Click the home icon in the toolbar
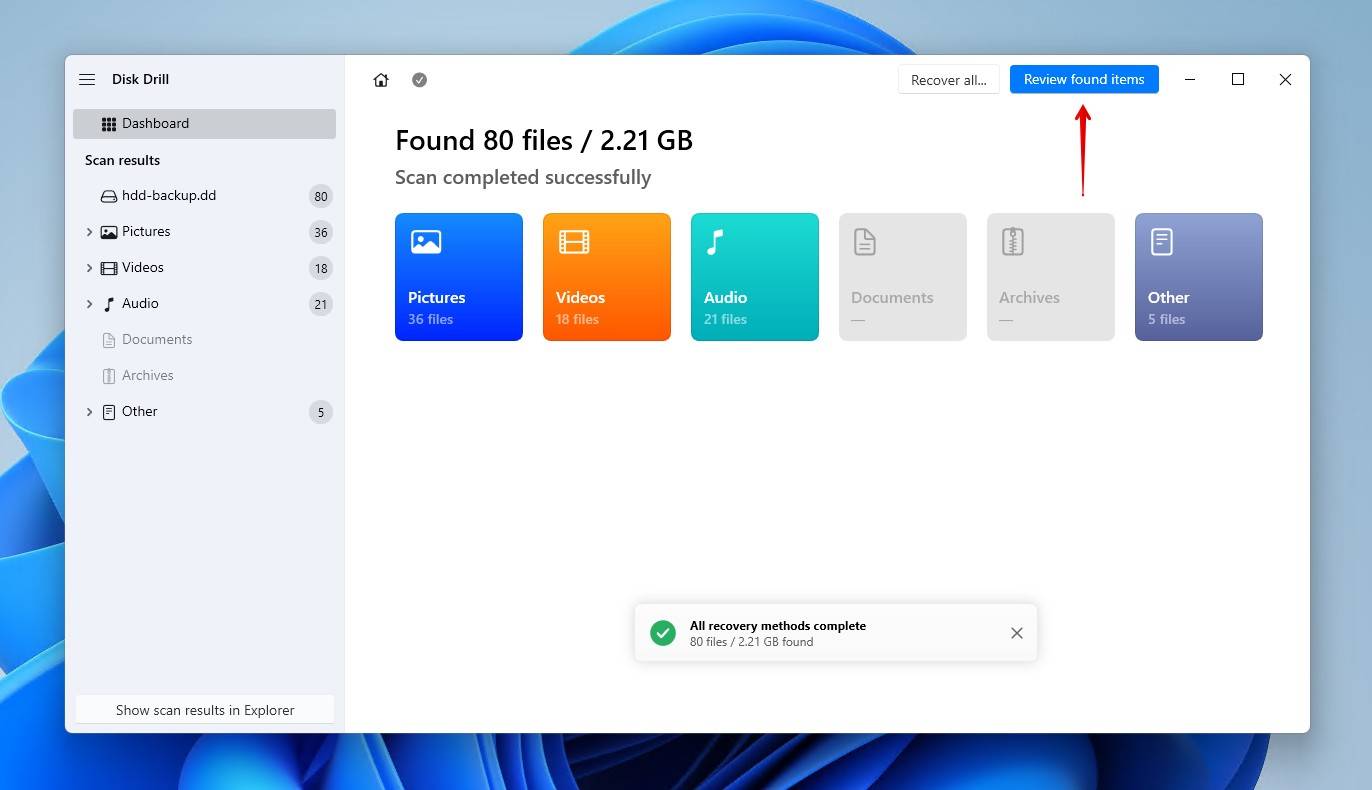1372x790 pixels. [x=381, y=80]
